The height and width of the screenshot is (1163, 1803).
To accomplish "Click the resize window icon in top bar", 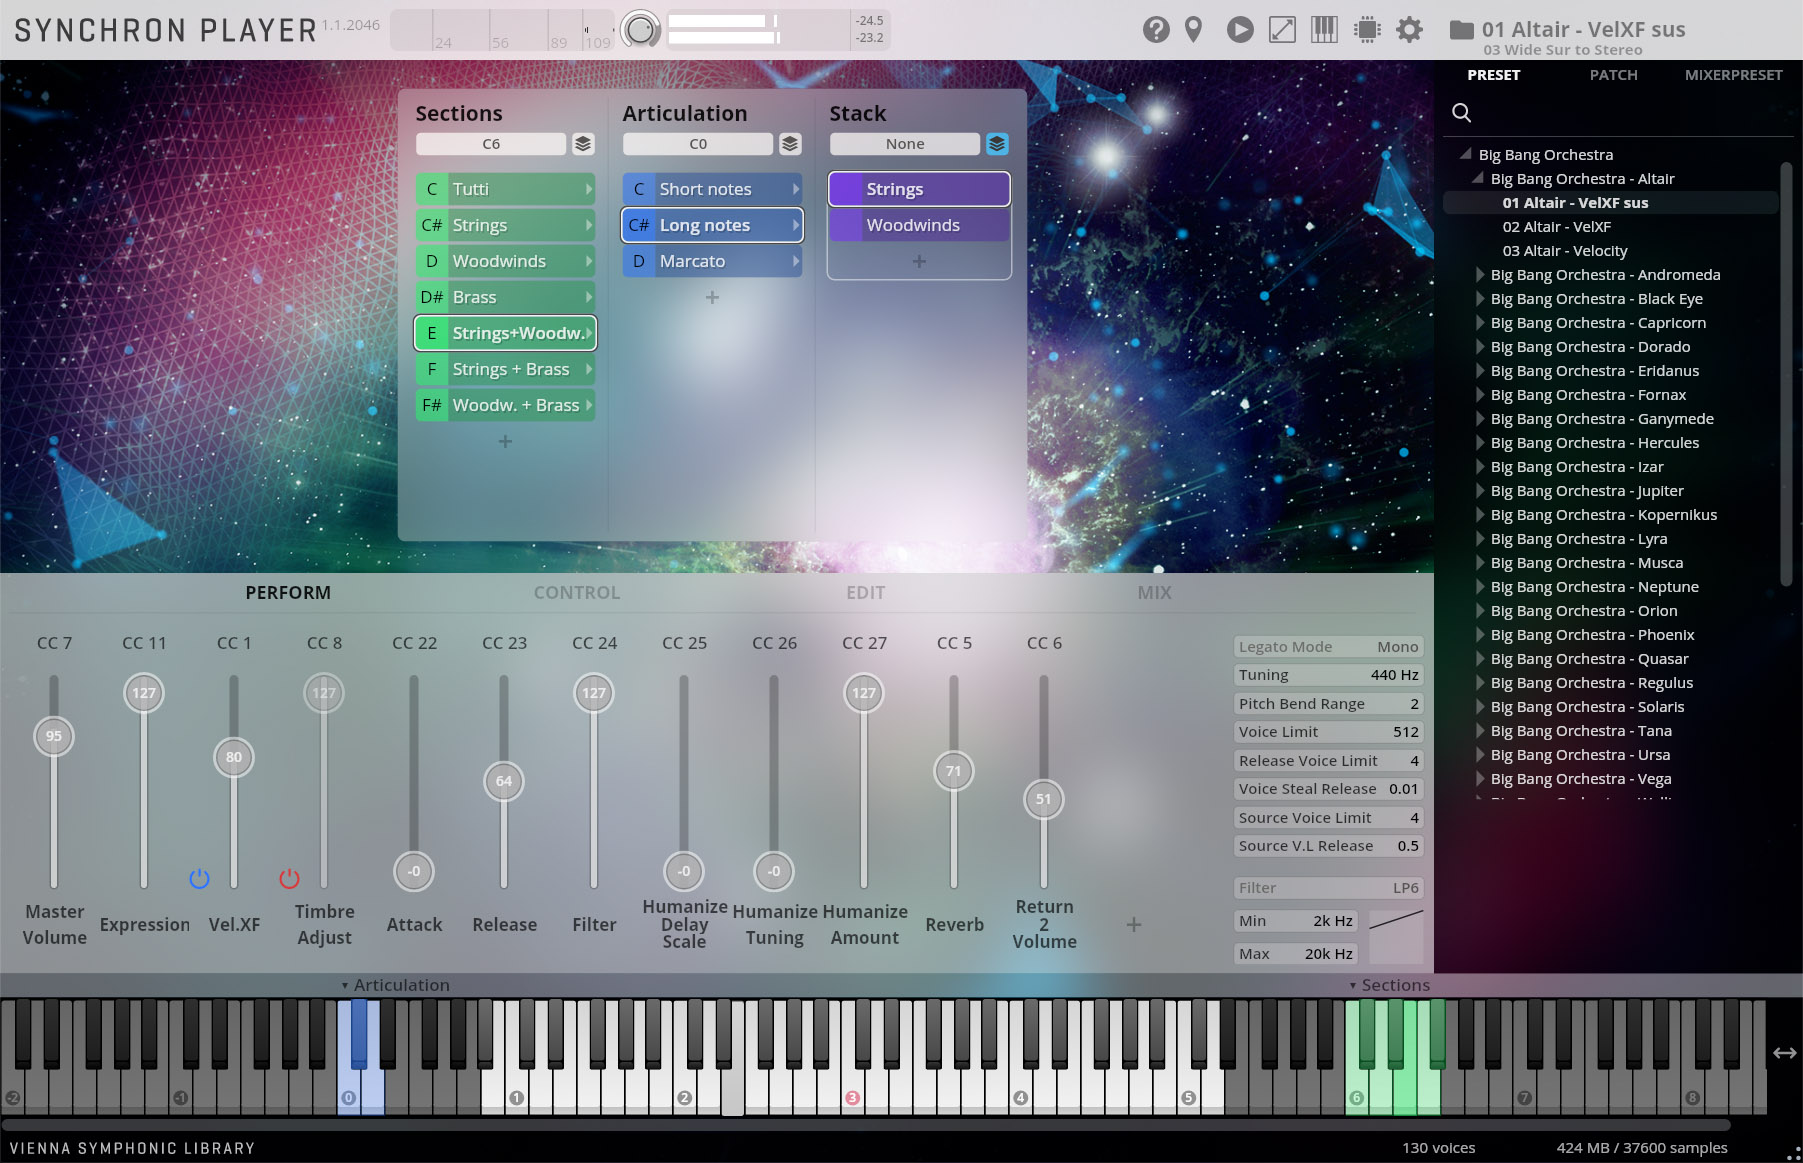I will click(1282, 30).
